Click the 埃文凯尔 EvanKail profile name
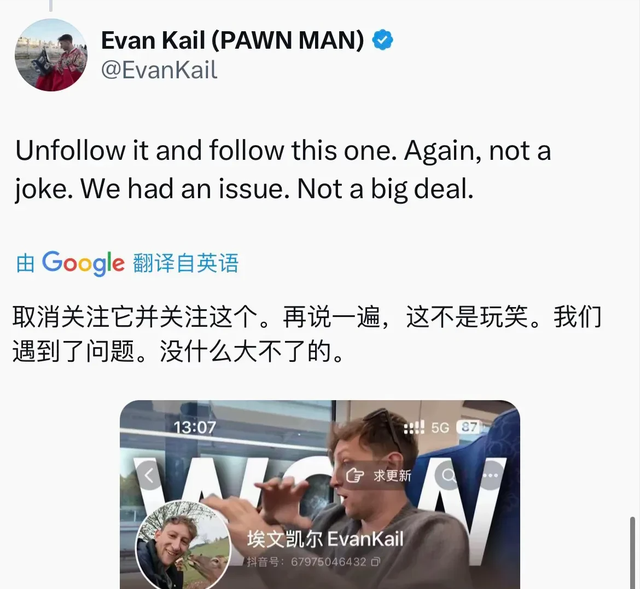 click(x=325, y=539)
